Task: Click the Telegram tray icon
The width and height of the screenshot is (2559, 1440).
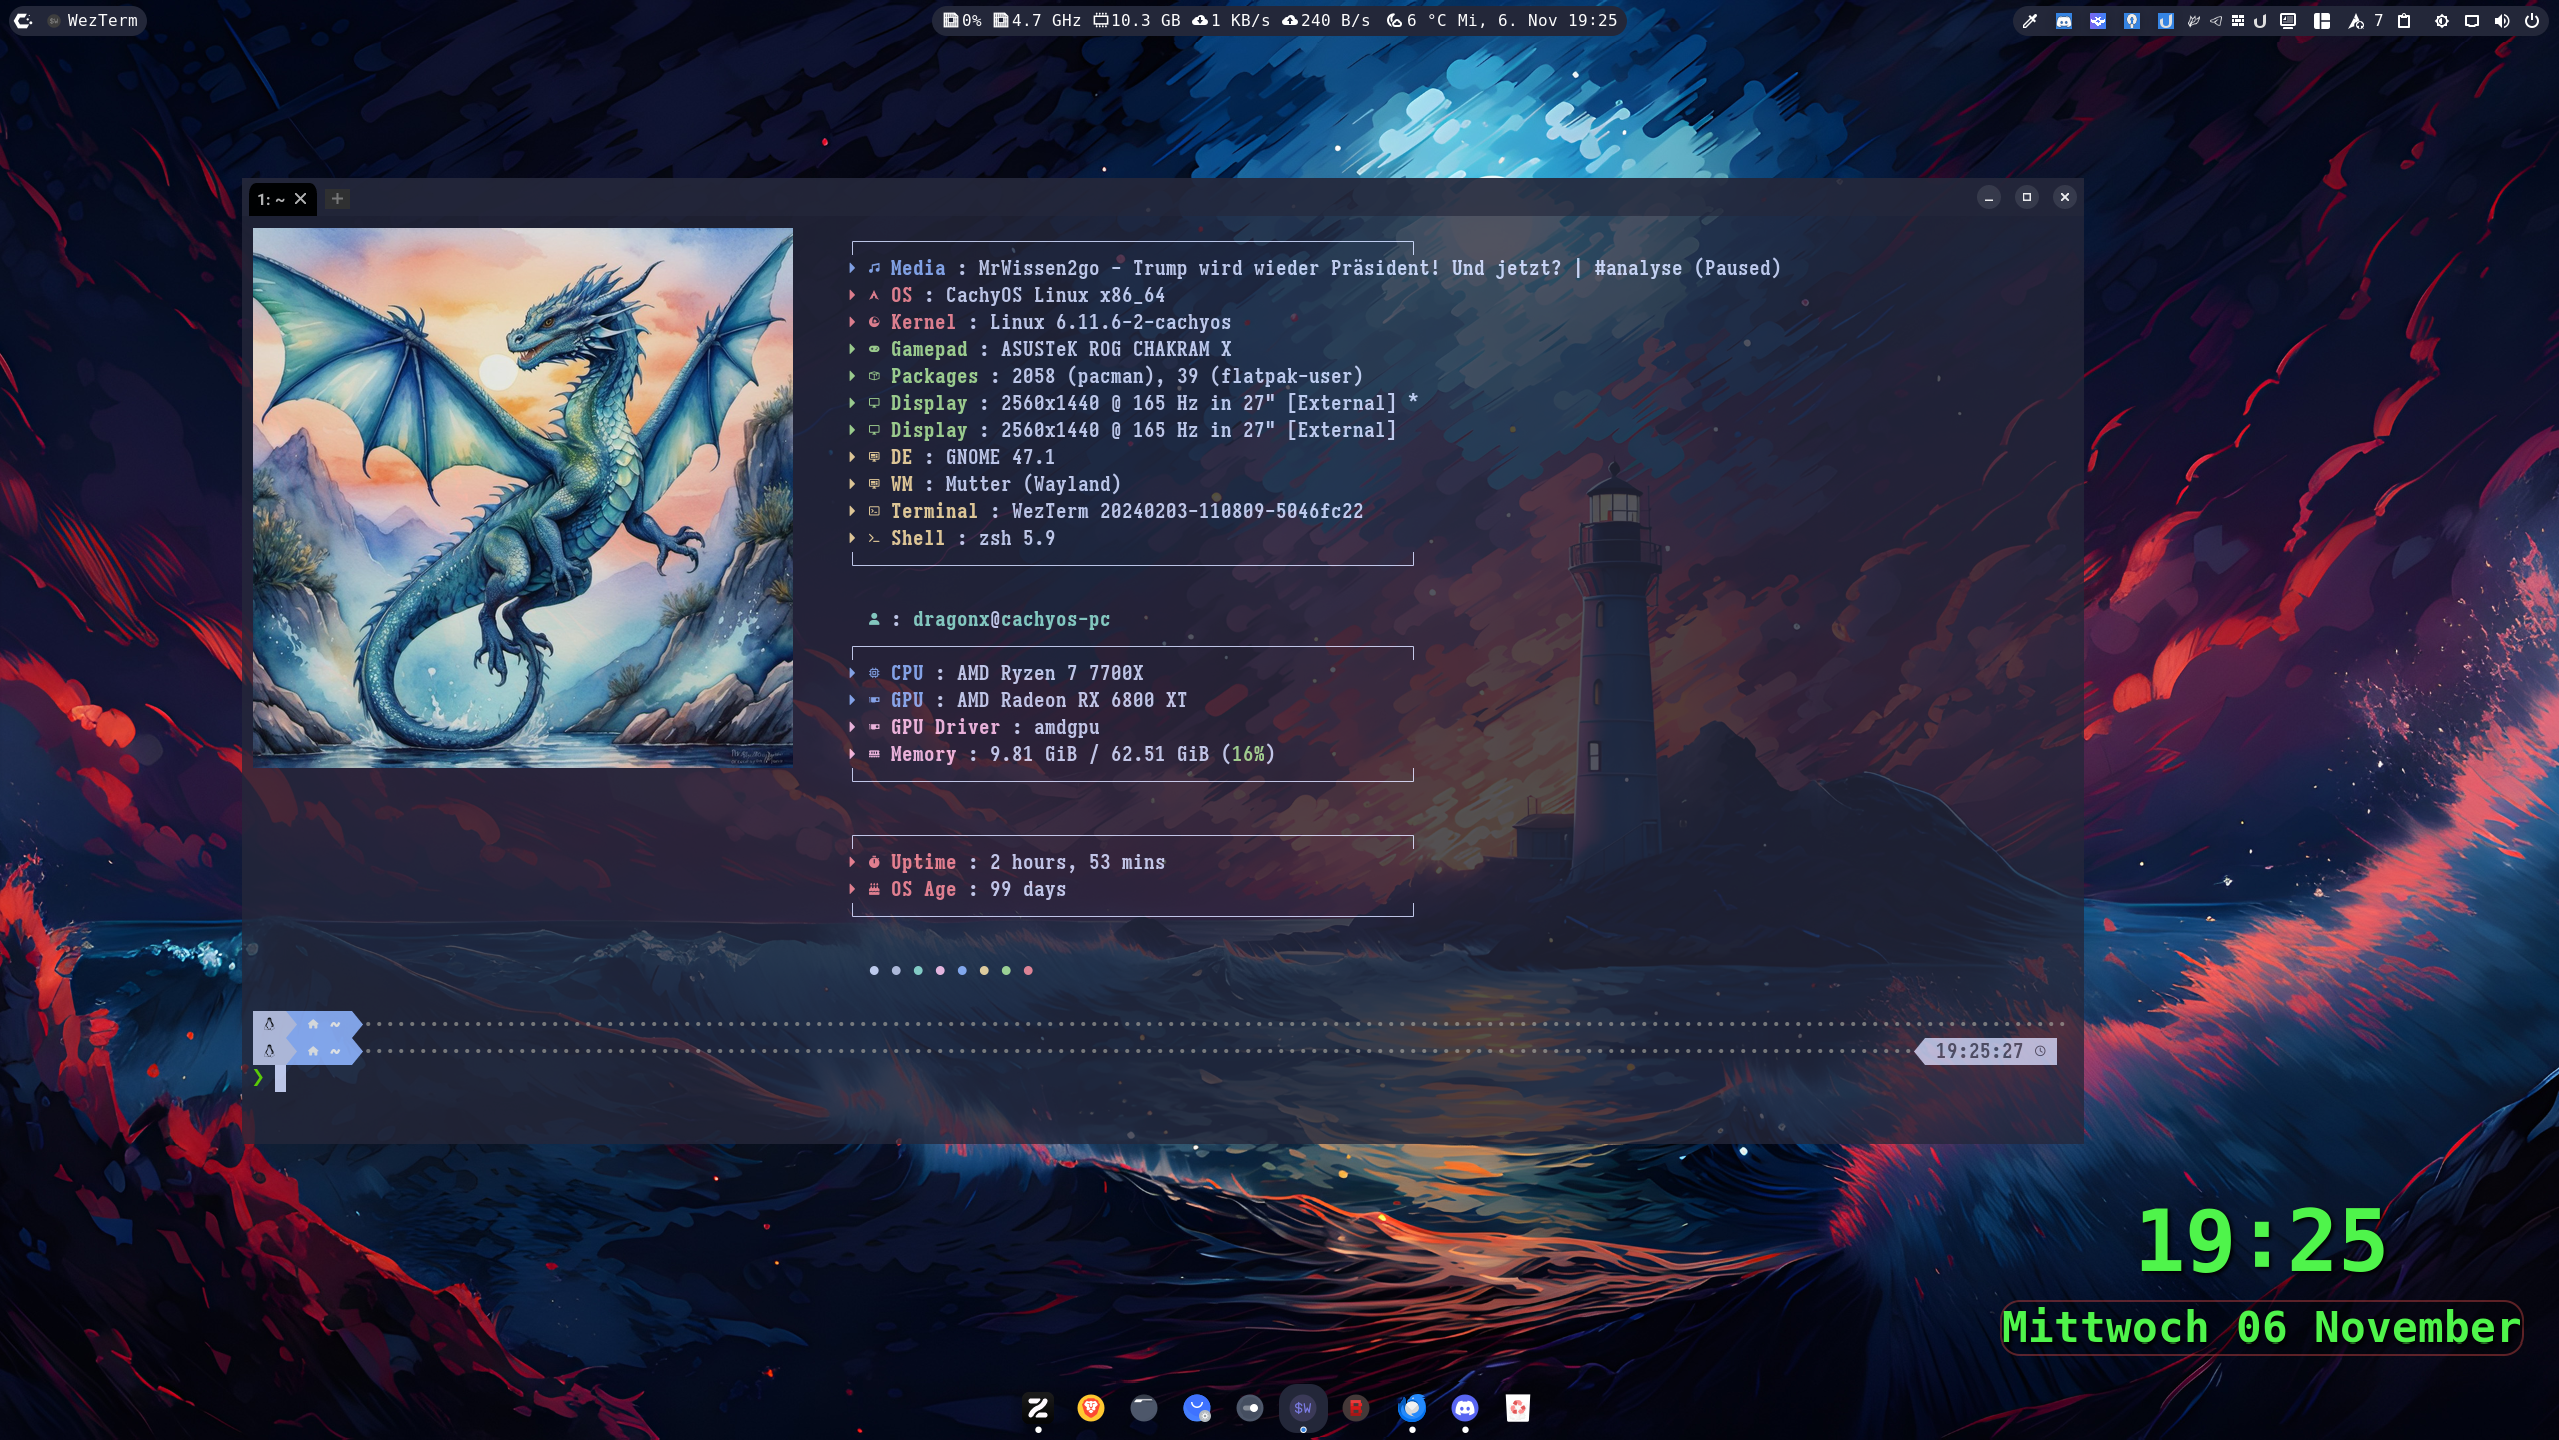Action: [2216, 21]
